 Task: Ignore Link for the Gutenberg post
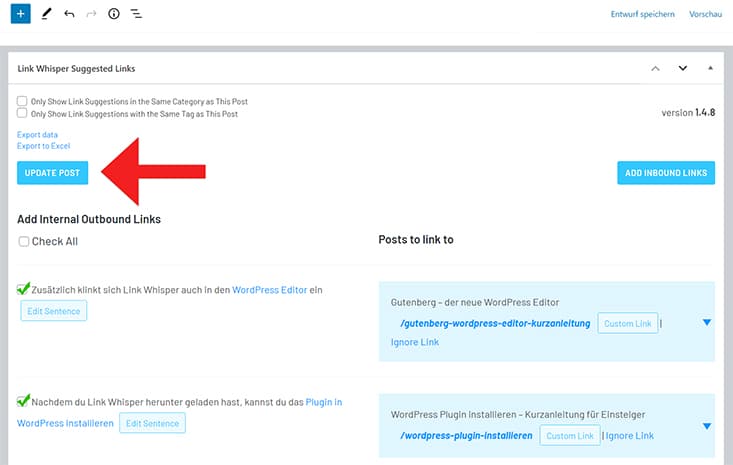click(415, 342)
